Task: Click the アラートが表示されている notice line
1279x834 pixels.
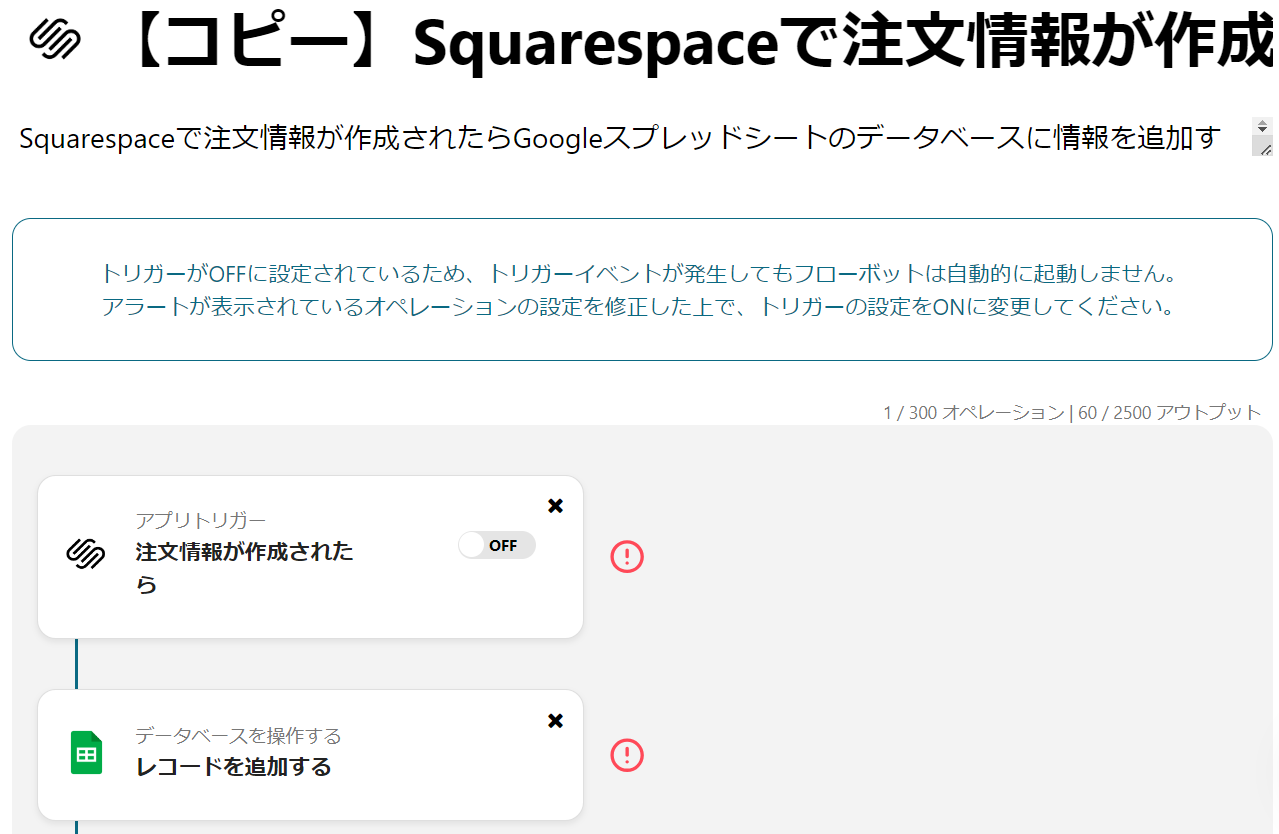Action: [639, 307]
